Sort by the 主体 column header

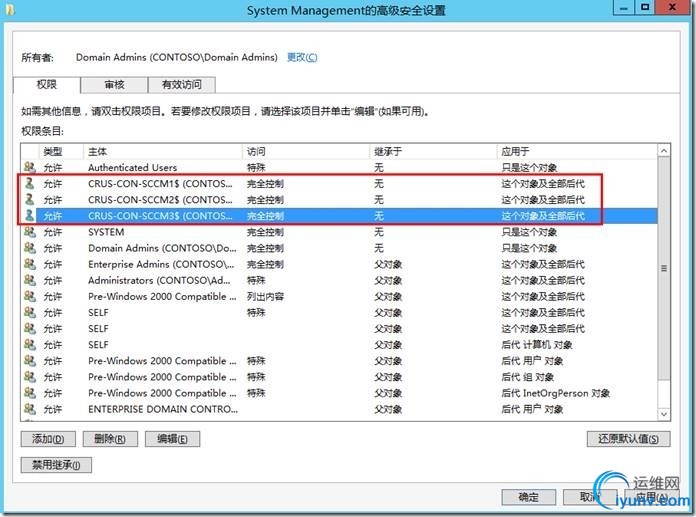point(162,151)
